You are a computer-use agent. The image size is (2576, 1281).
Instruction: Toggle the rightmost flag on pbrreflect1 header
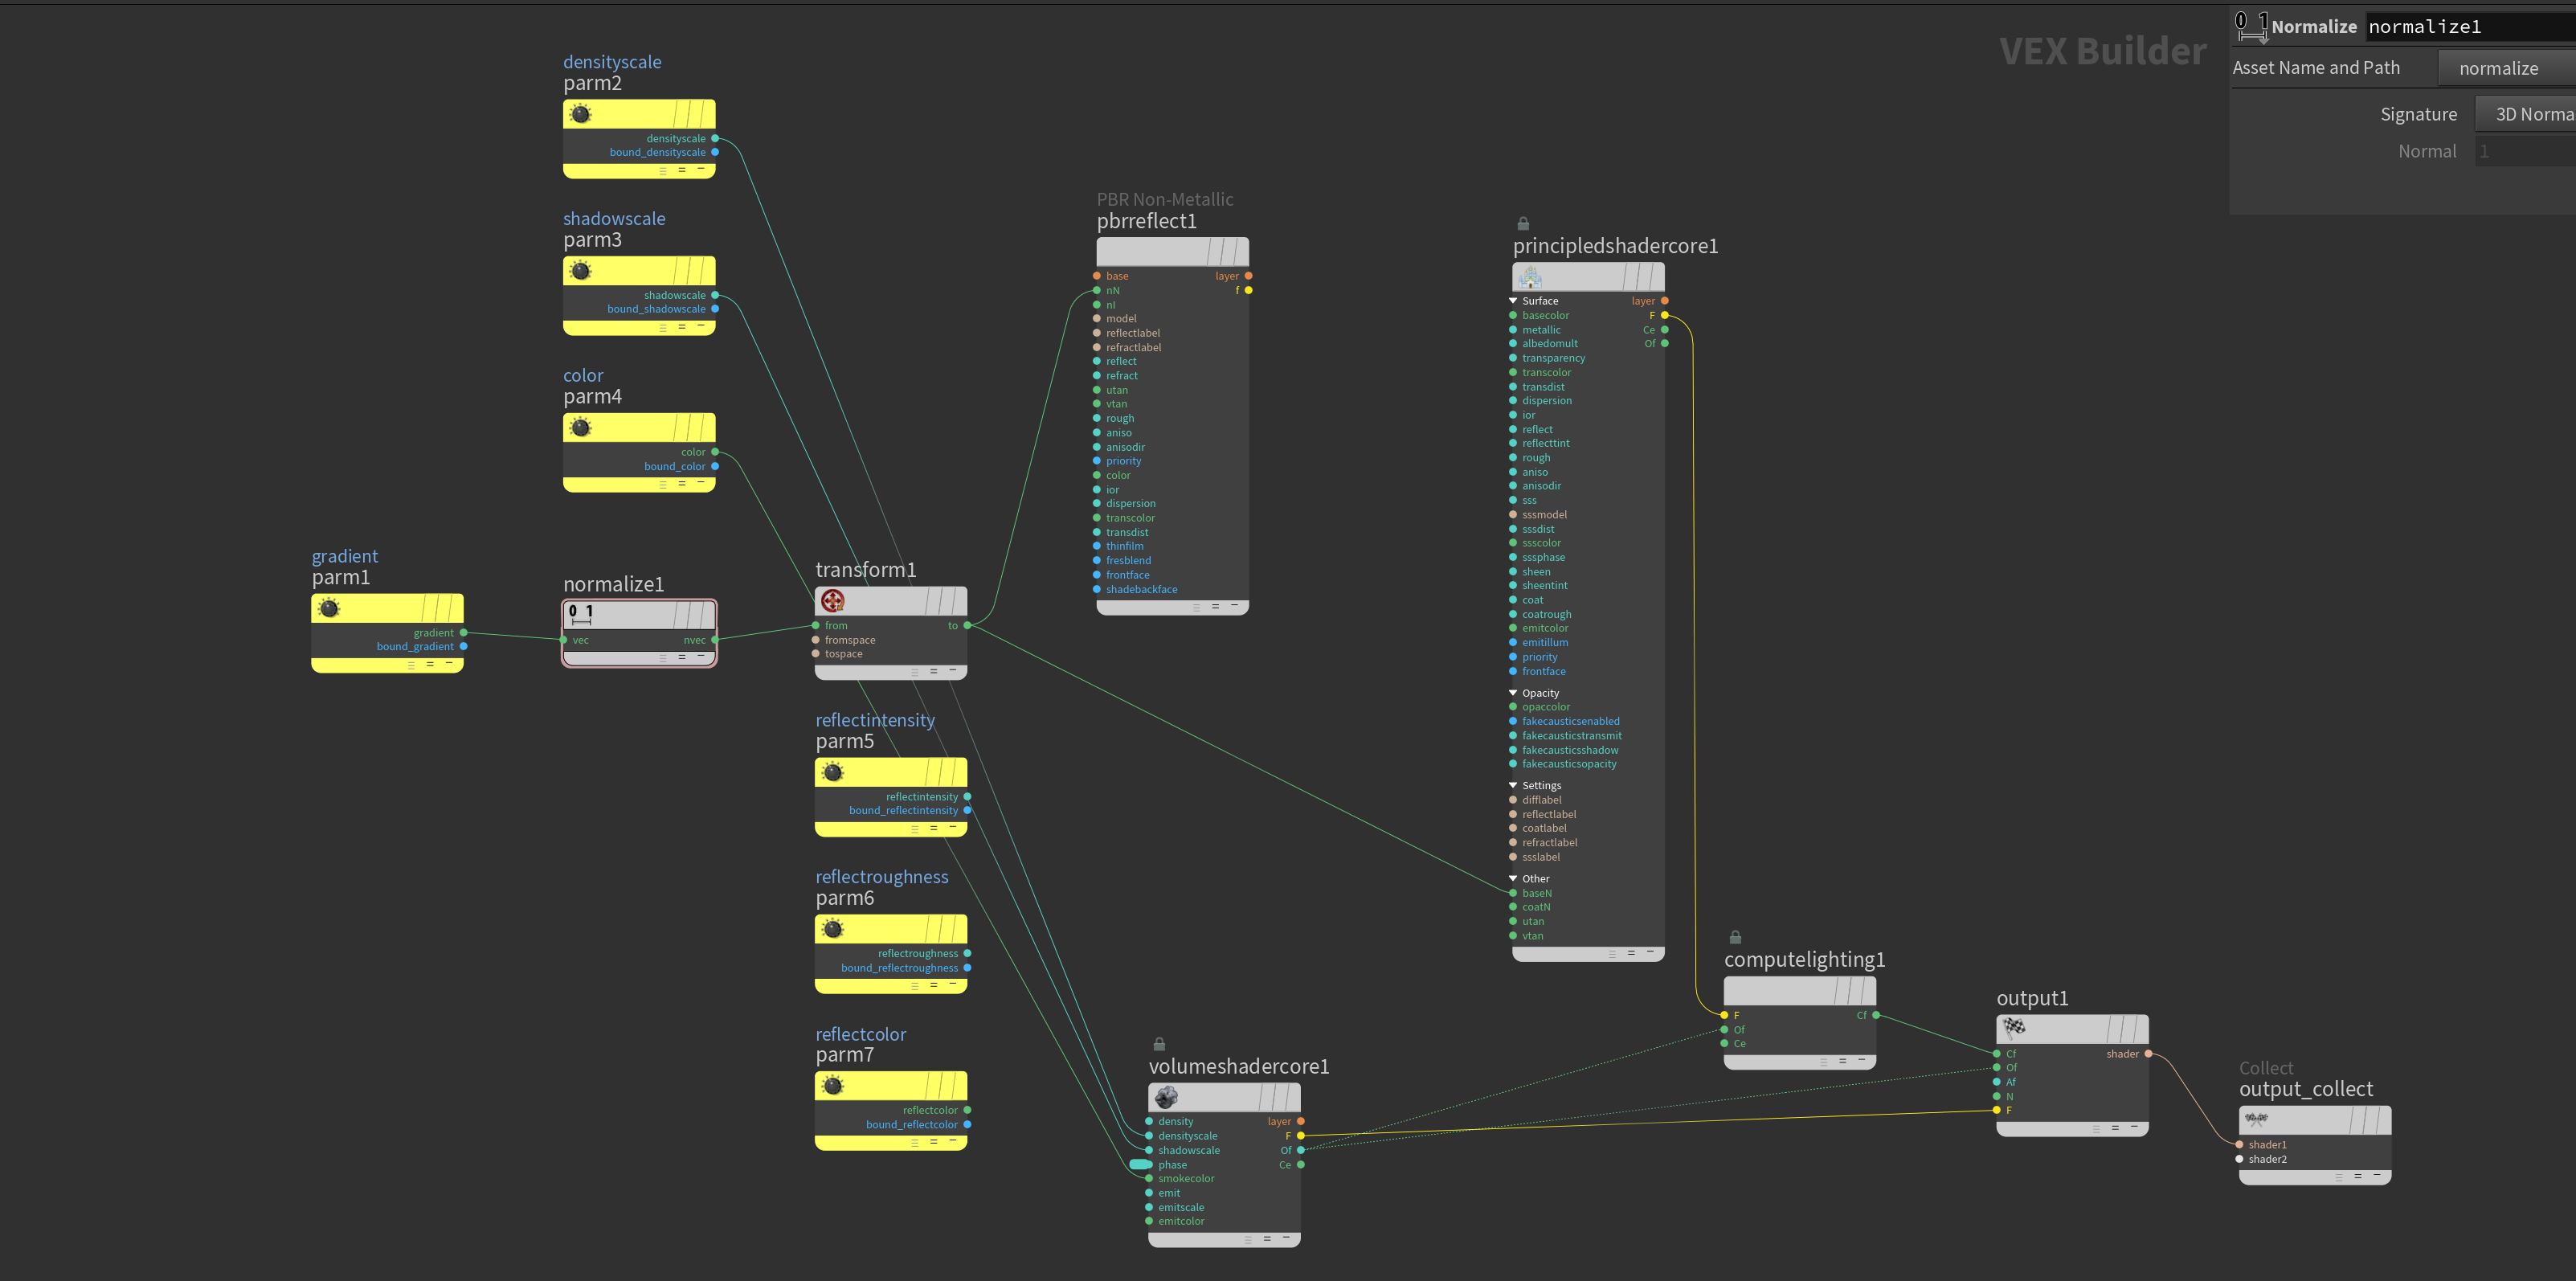pos(1241,251)
